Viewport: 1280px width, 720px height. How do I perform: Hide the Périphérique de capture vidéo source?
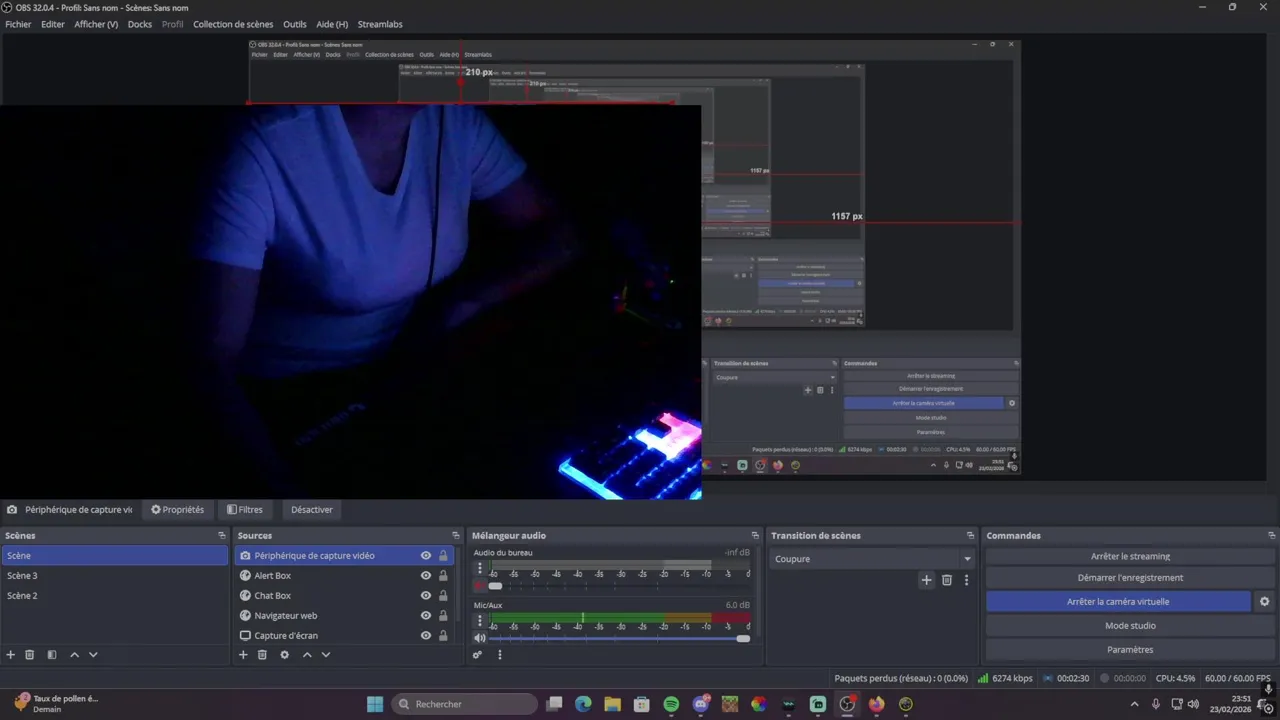426,556
